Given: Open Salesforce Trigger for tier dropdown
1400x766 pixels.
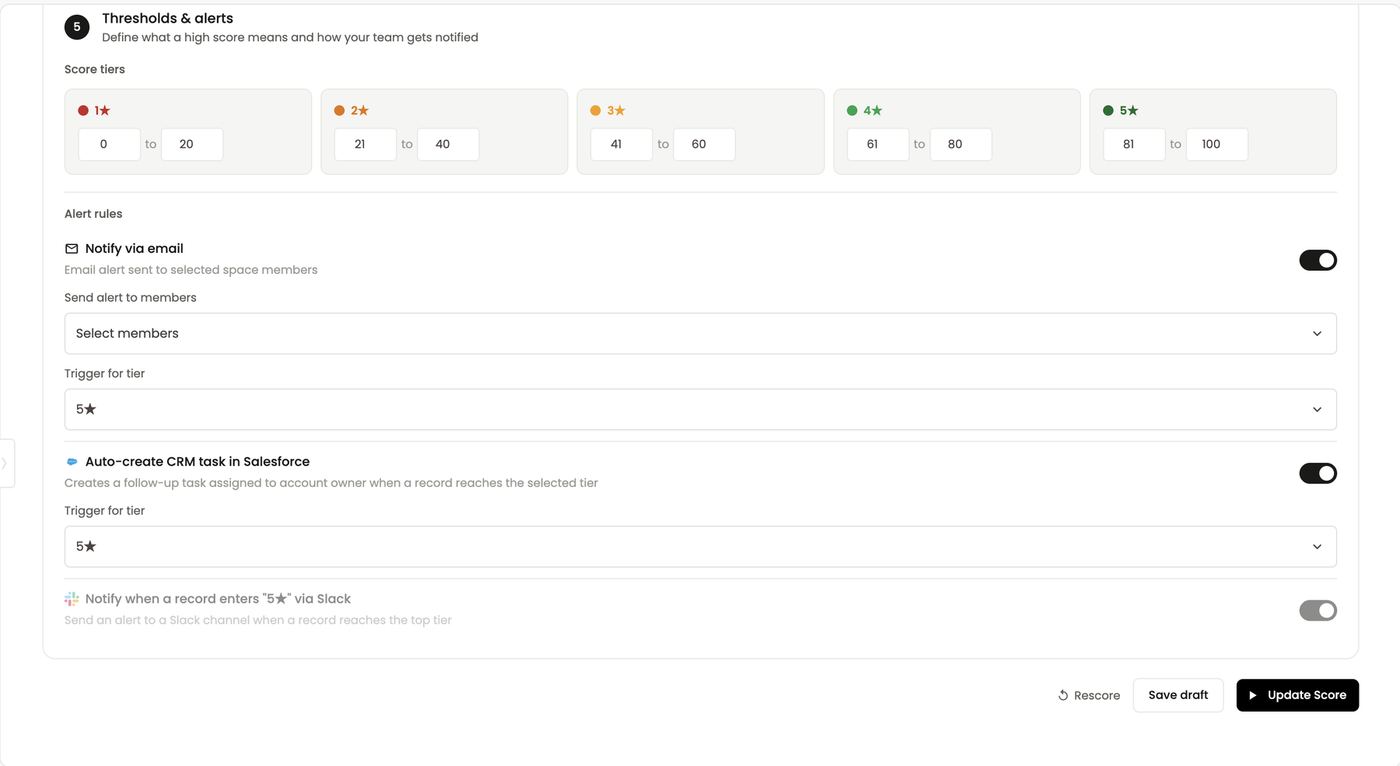Looking at the screenshot, I should coord(700,546).
